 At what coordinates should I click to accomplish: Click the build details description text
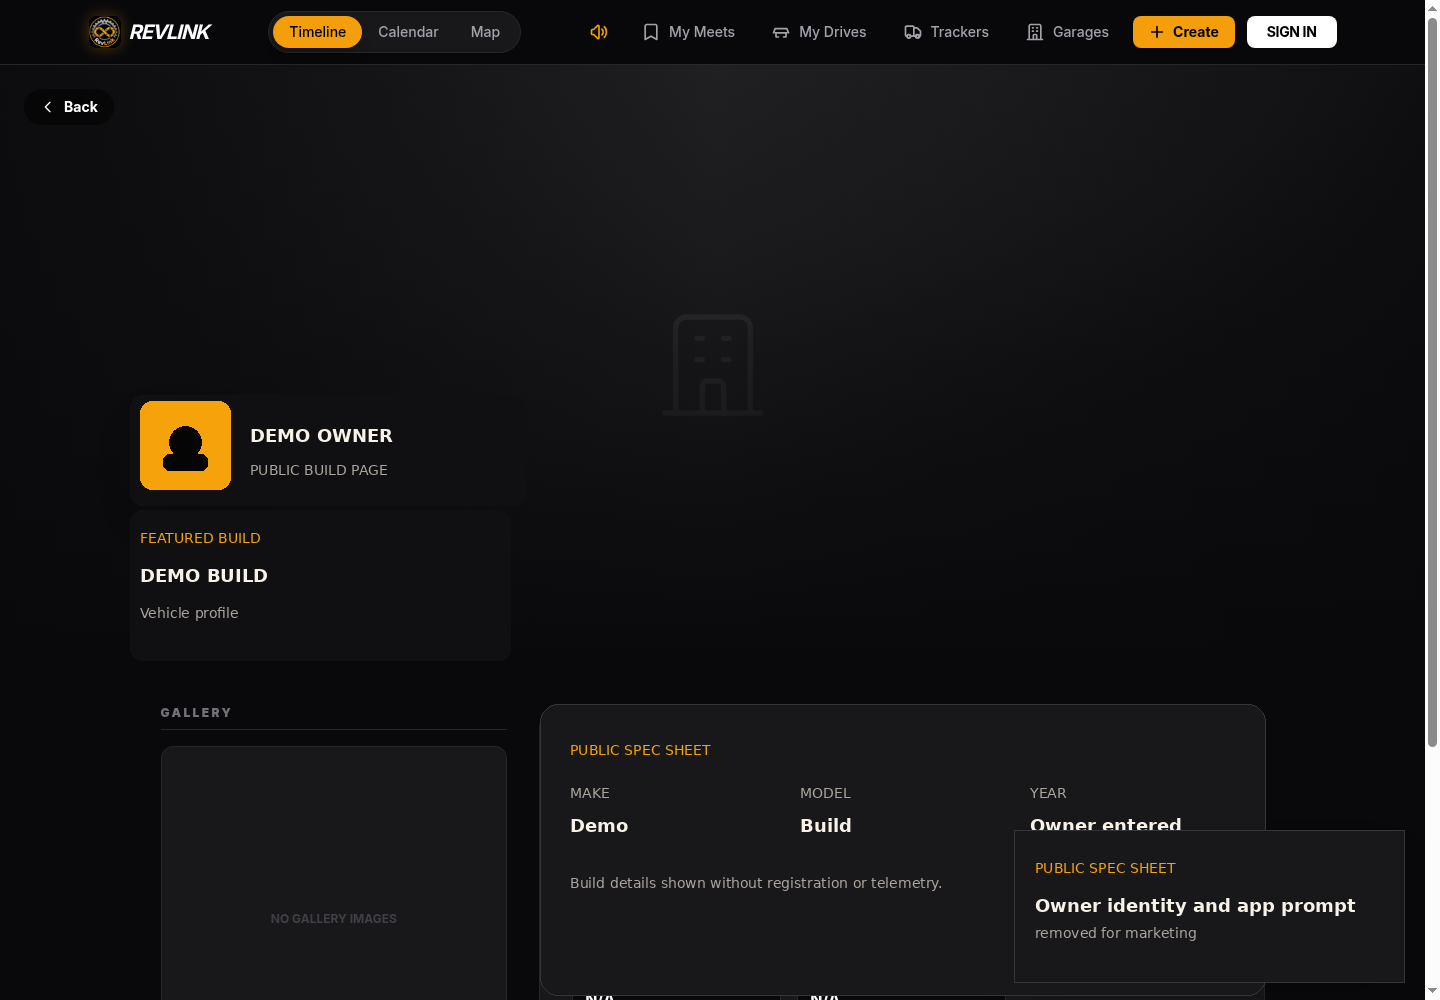pyautogui.click(x=756, y=883)
